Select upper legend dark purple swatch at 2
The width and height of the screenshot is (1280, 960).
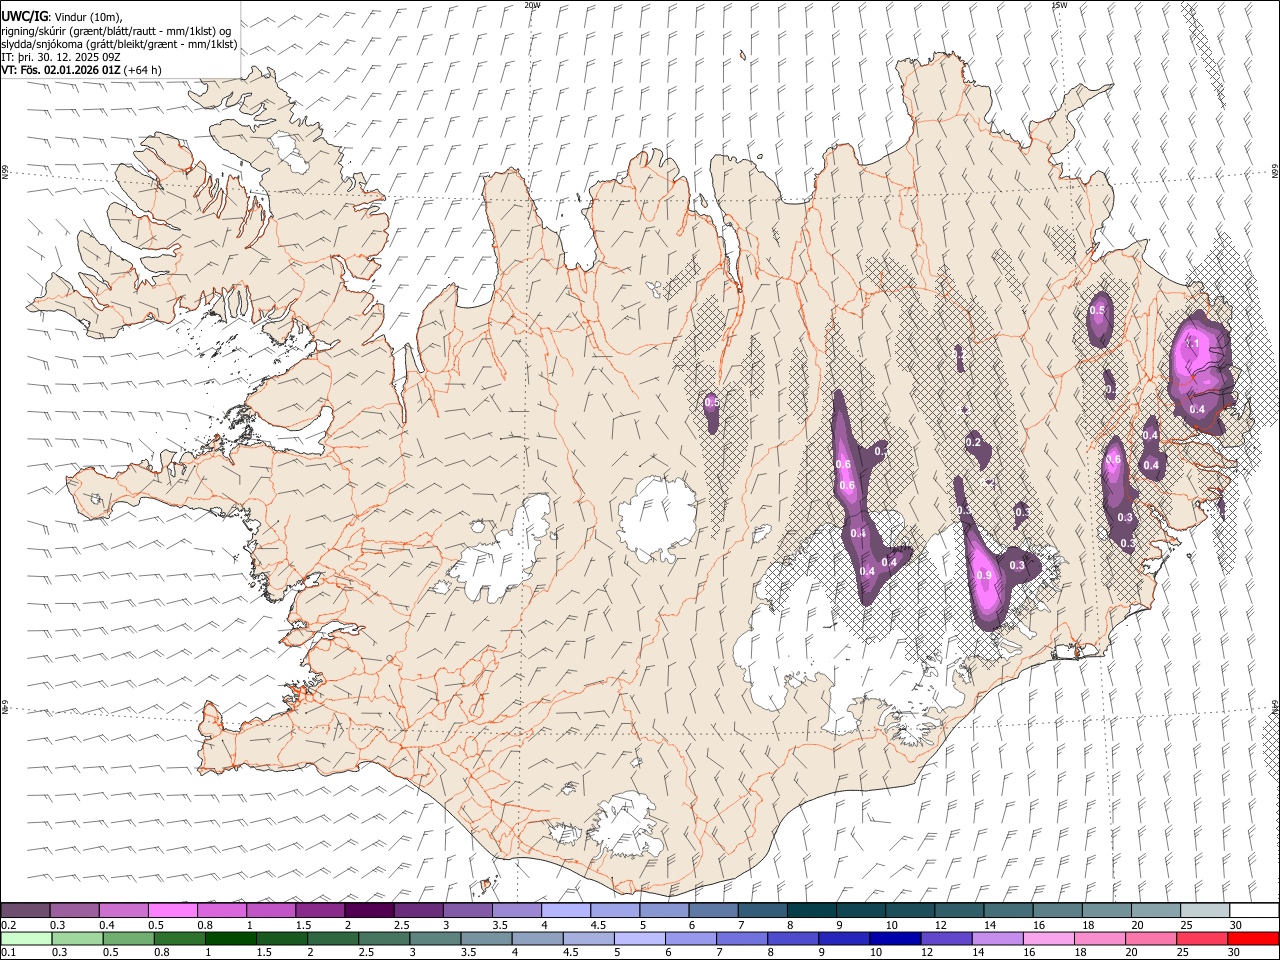coord(369,910)
